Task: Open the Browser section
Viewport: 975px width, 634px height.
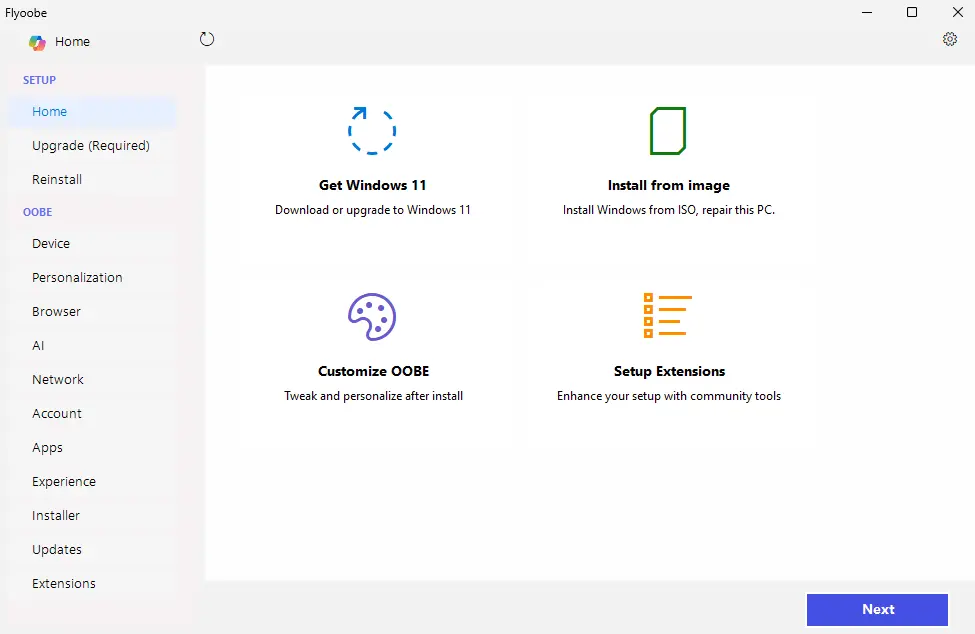Action: (92, 311)
